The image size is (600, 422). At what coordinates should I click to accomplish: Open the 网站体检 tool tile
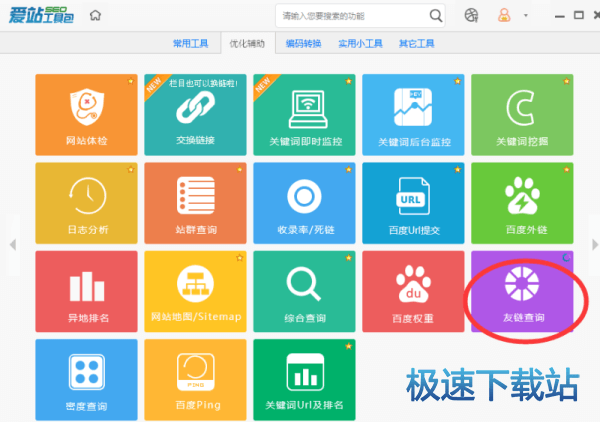tap(86, 115)
